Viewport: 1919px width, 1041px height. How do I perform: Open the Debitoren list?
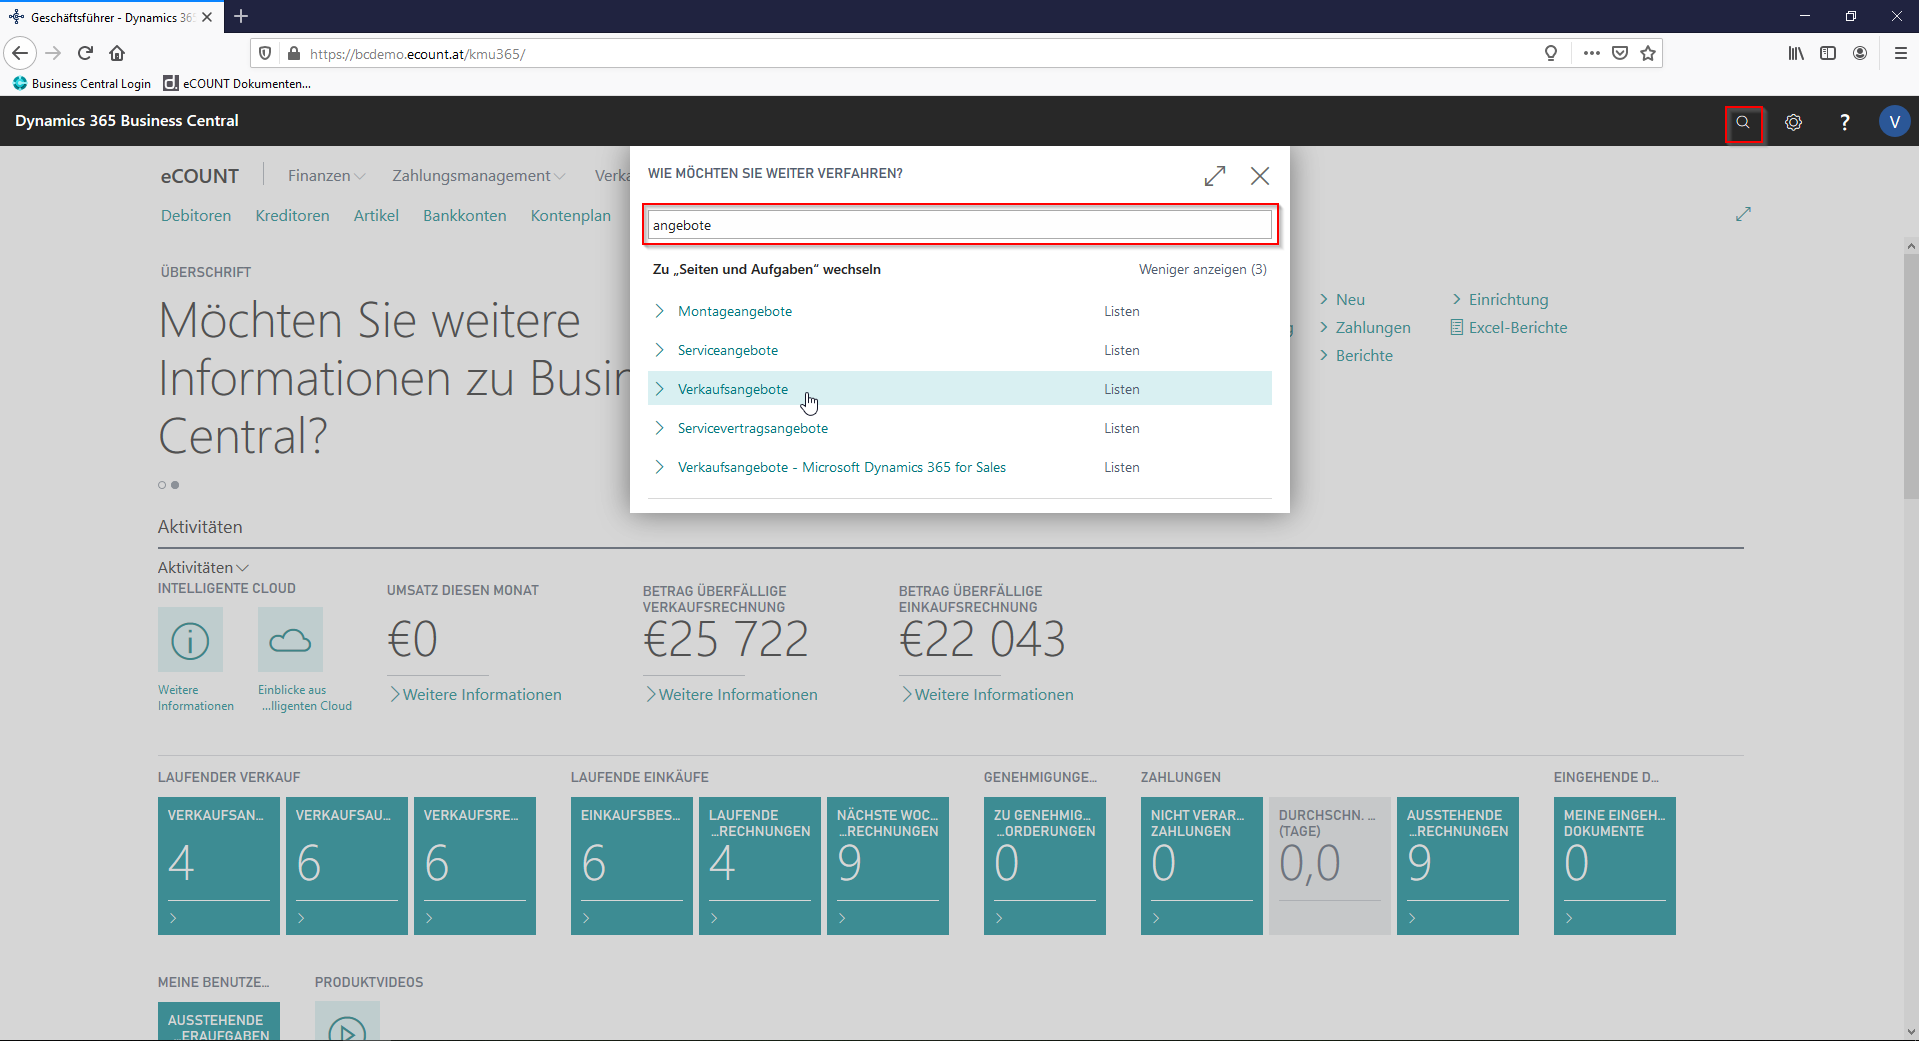(196, 216)
